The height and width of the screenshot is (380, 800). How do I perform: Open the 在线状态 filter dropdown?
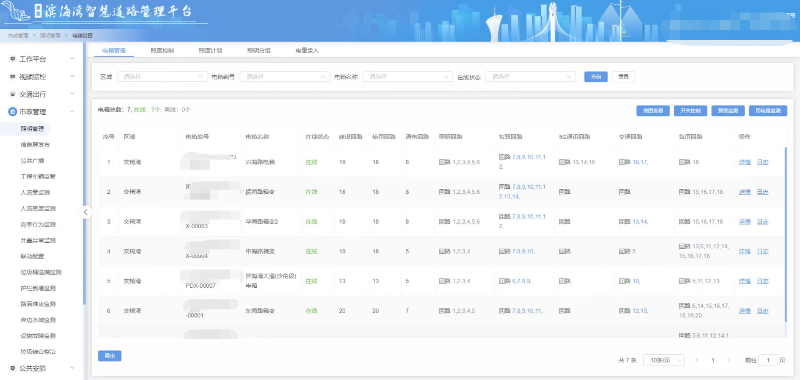tap(531, 77)
